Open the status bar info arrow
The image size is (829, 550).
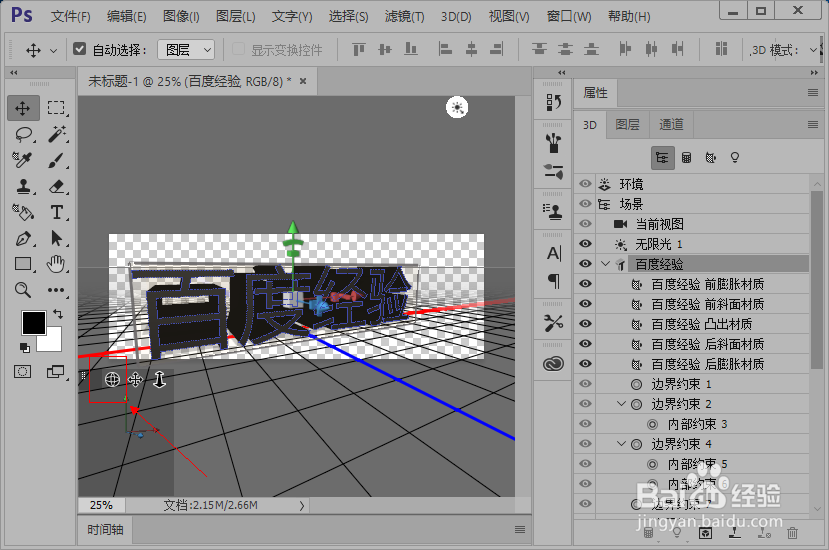301,506
